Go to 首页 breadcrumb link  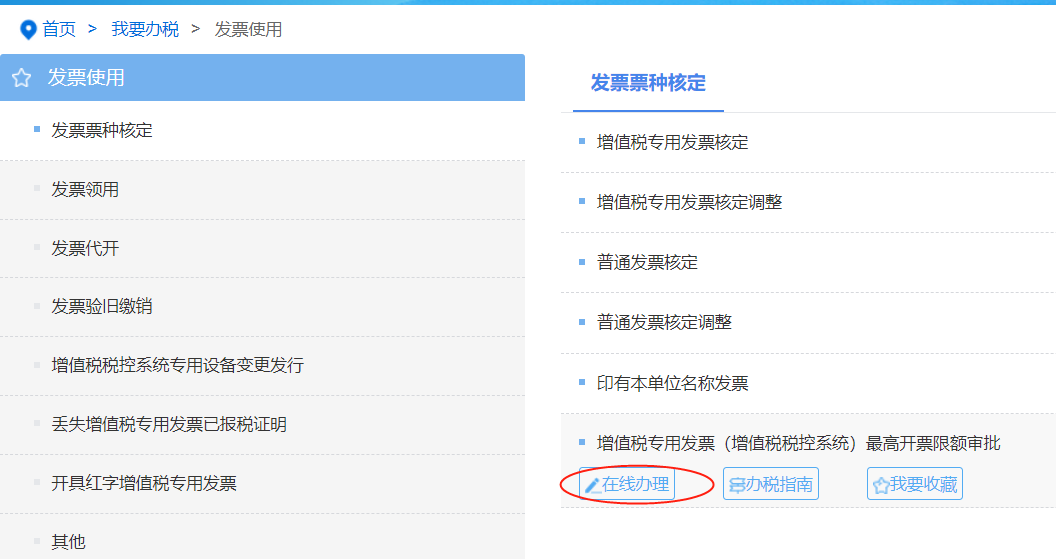coord(59,30)
